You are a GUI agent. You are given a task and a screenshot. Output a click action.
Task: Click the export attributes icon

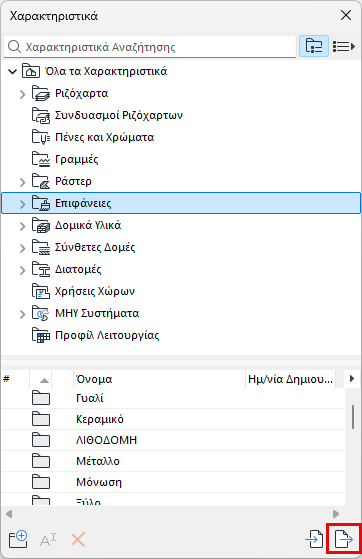(344, 539)
